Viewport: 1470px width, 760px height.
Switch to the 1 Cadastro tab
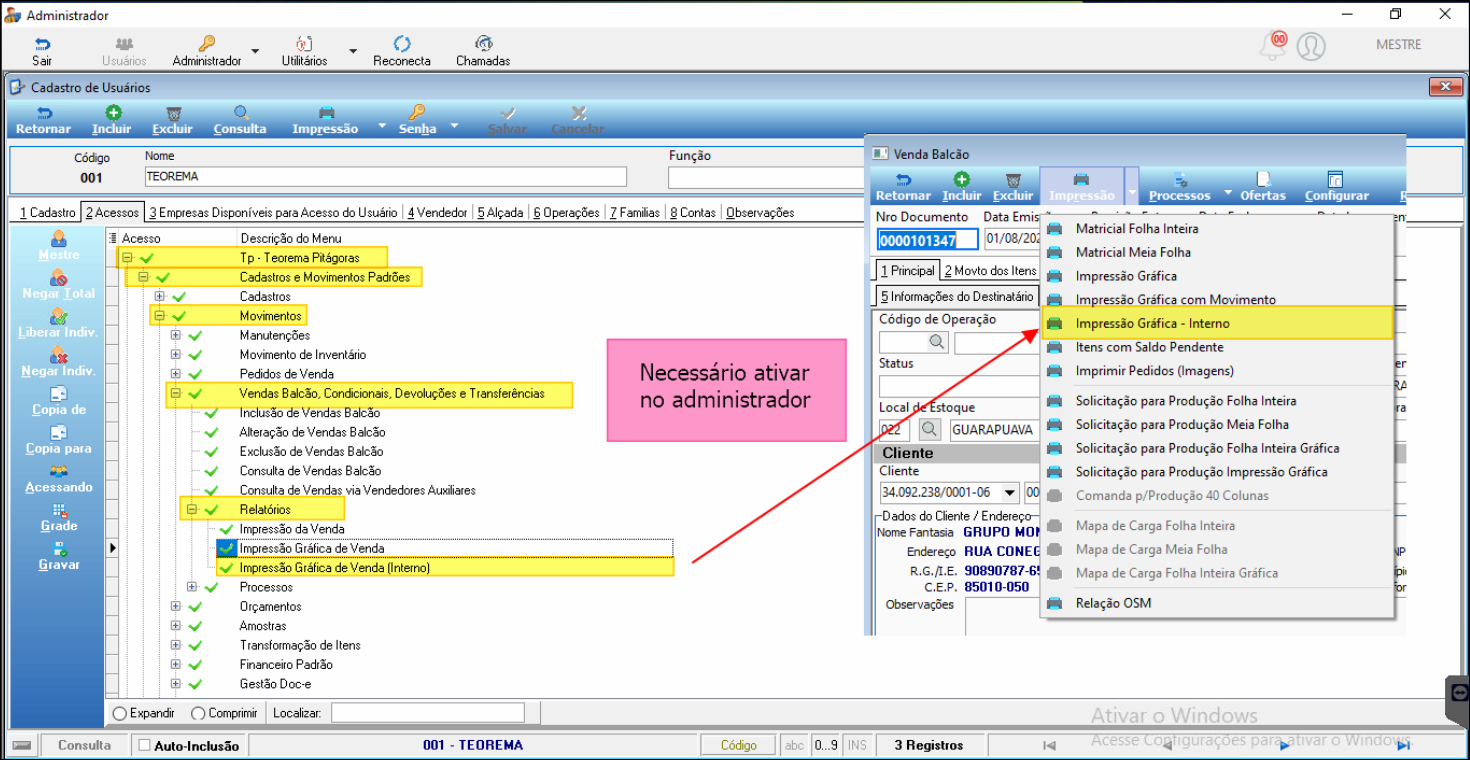(48, 213)
